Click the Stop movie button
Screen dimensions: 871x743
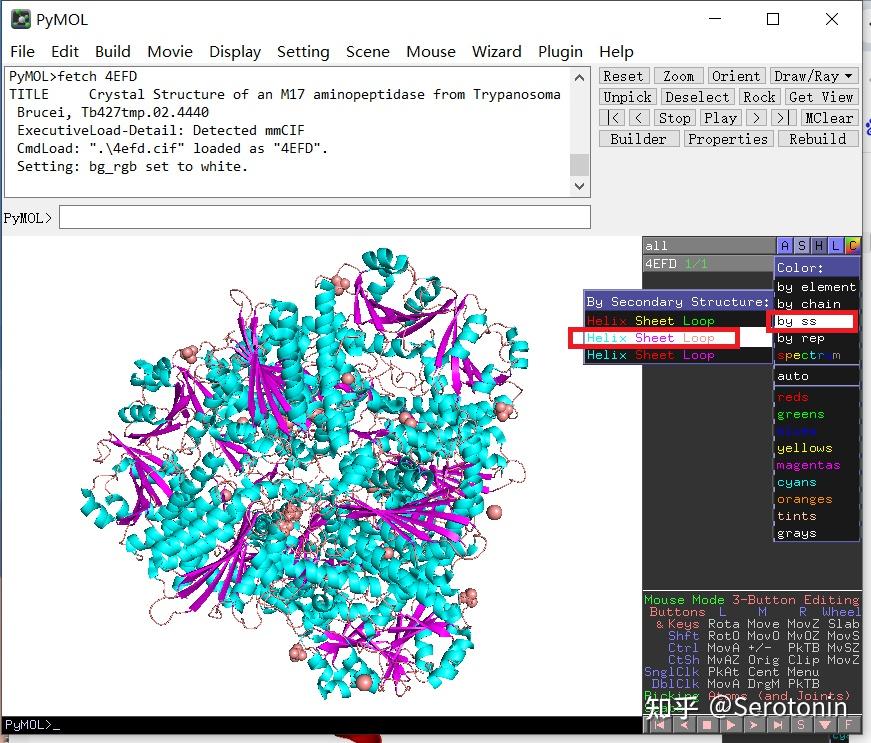[x=674, y=118]
